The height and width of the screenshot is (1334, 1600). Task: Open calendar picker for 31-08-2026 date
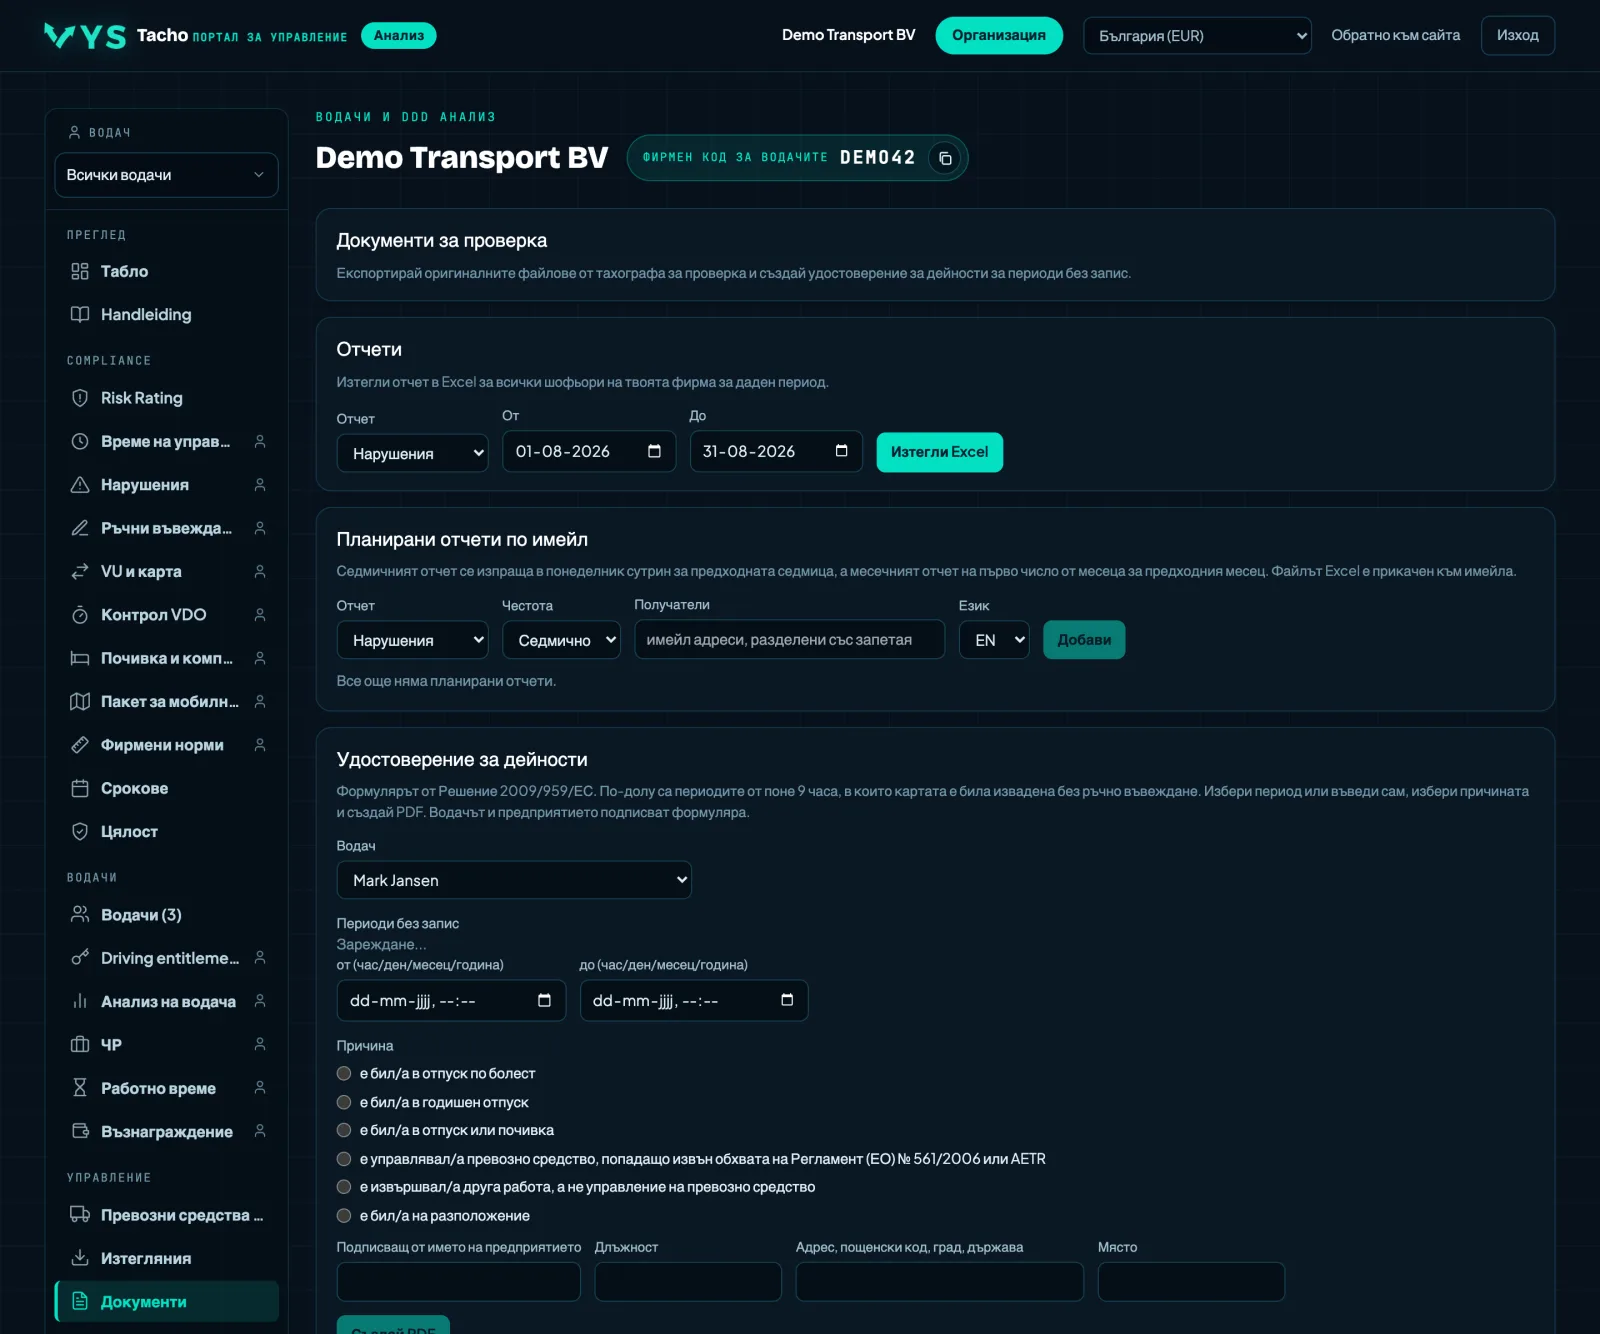[x=841, y=451]
